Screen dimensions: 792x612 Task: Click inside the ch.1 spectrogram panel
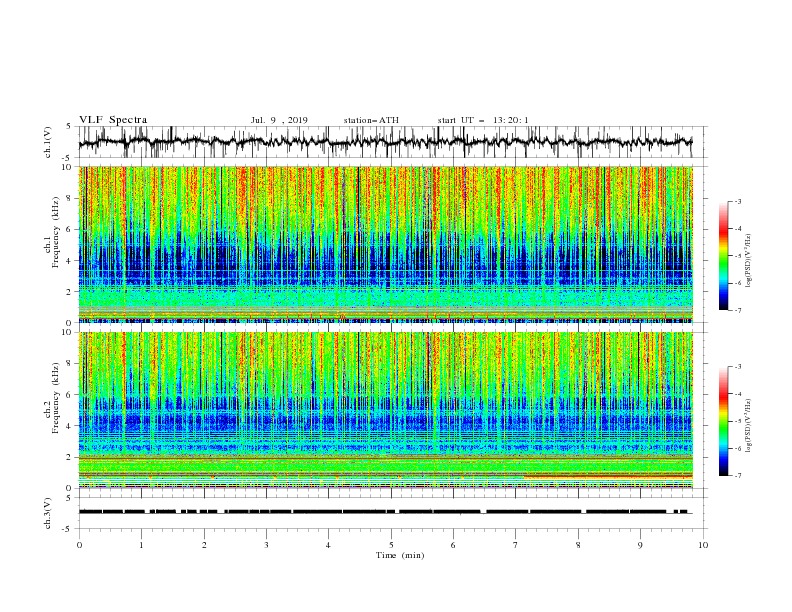[386, 244]
